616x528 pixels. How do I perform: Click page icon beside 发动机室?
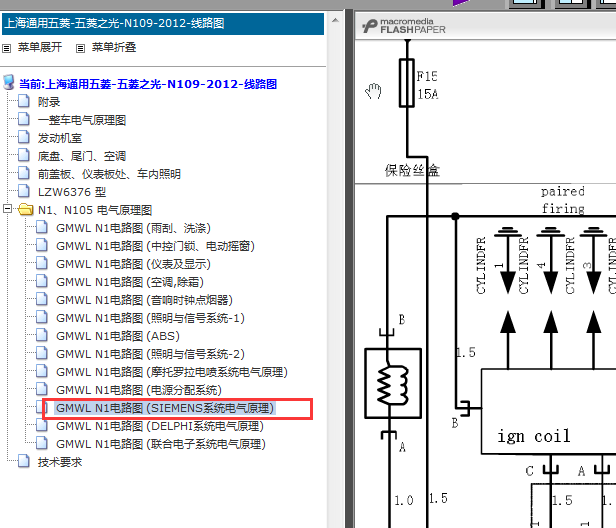coord(24,138)
